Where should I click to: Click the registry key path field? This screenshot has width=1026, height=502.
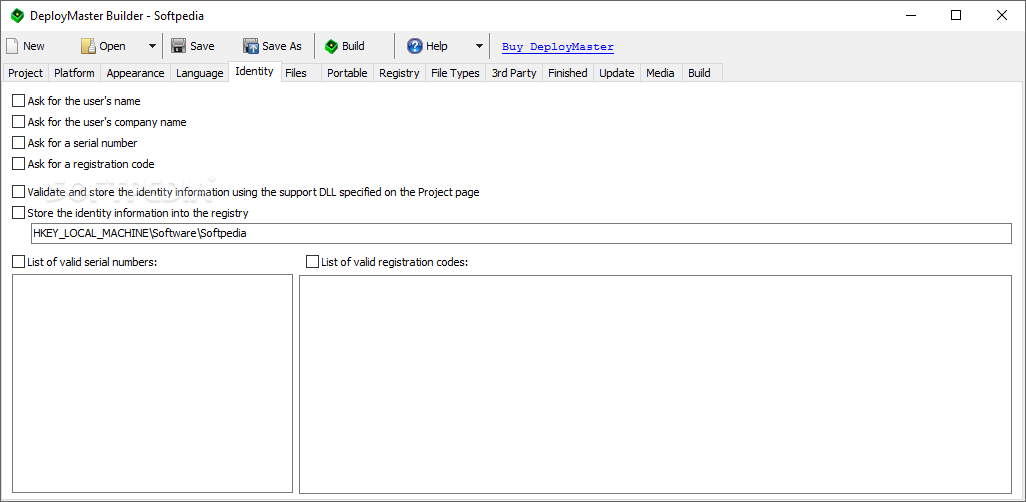coord(521,233)
